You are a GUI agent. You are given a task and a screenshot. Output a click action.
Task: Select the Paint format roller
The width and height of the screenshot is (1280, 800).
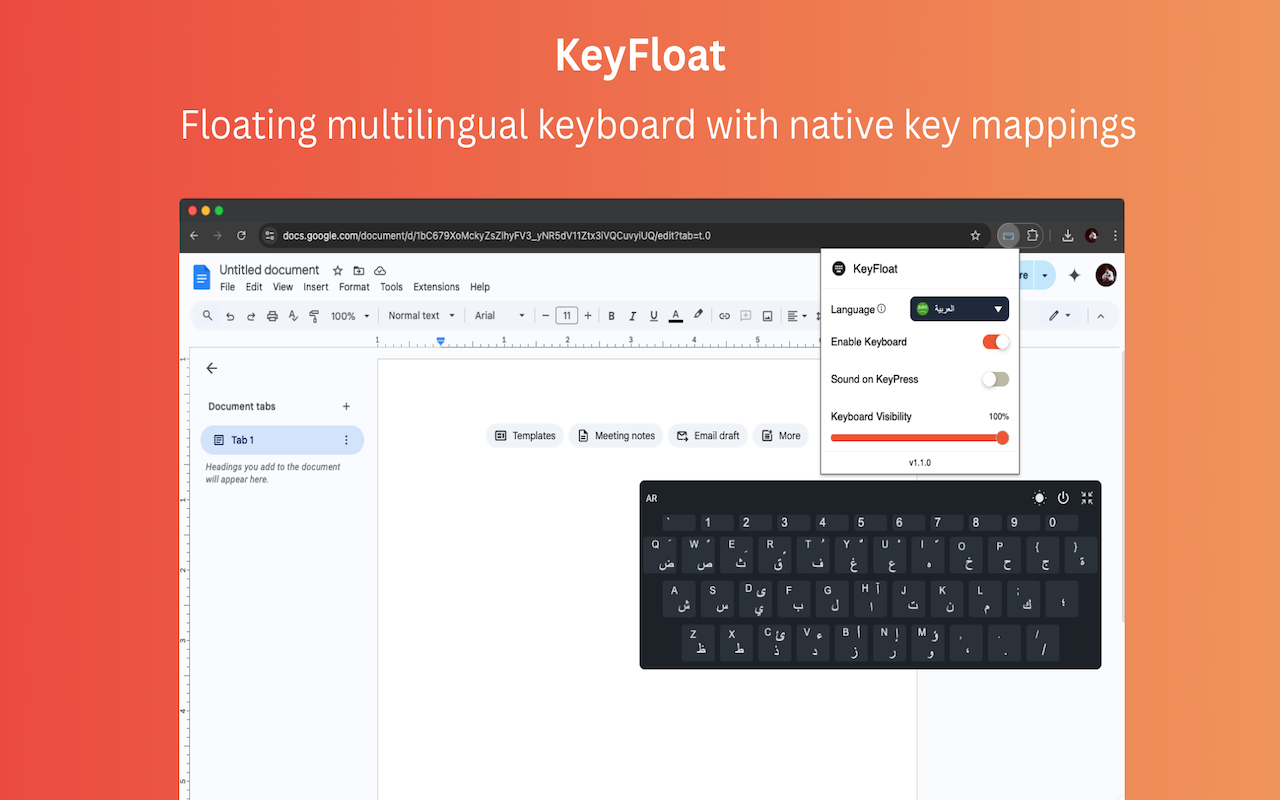(x=314, y=316)
